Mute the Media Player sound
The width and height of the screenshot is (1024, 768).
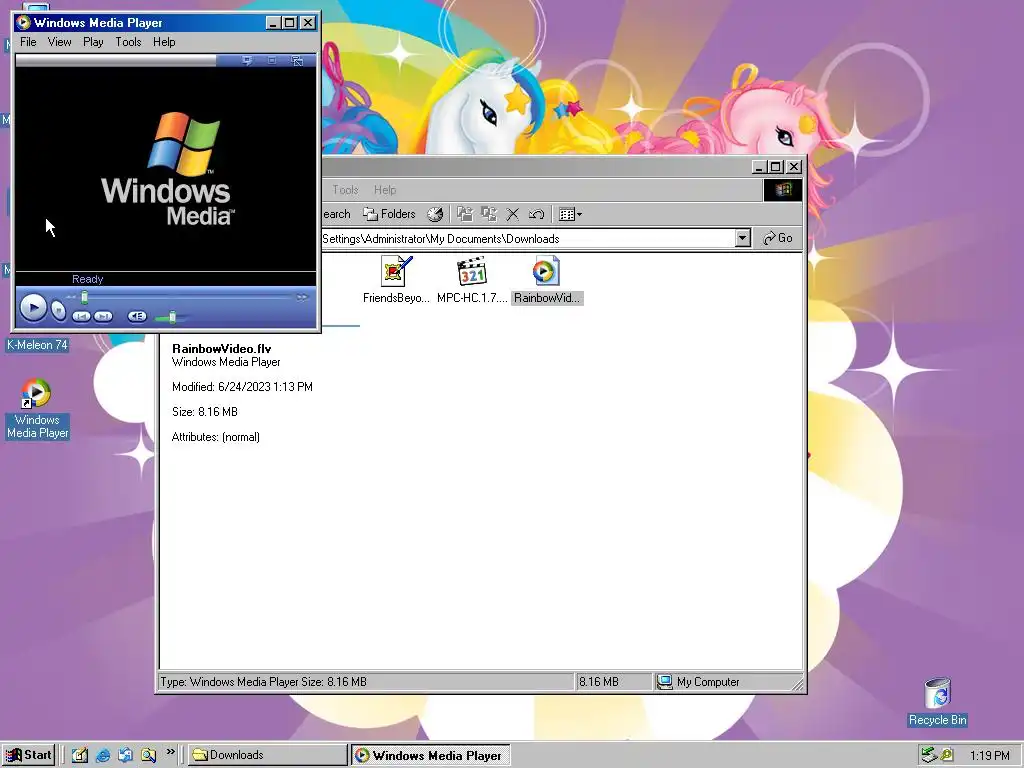tap(137, 316)
